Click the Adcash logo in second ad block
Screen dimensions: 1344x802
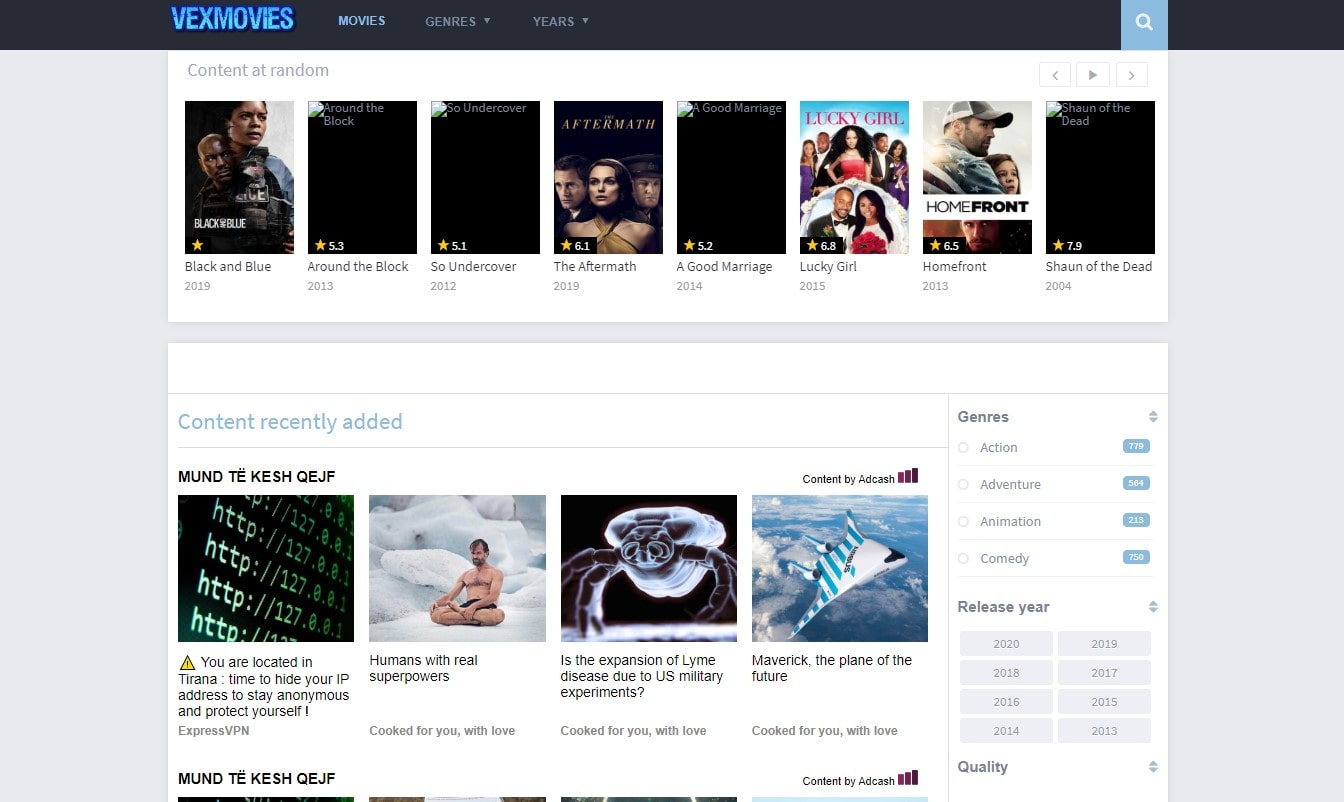(908, 778)
